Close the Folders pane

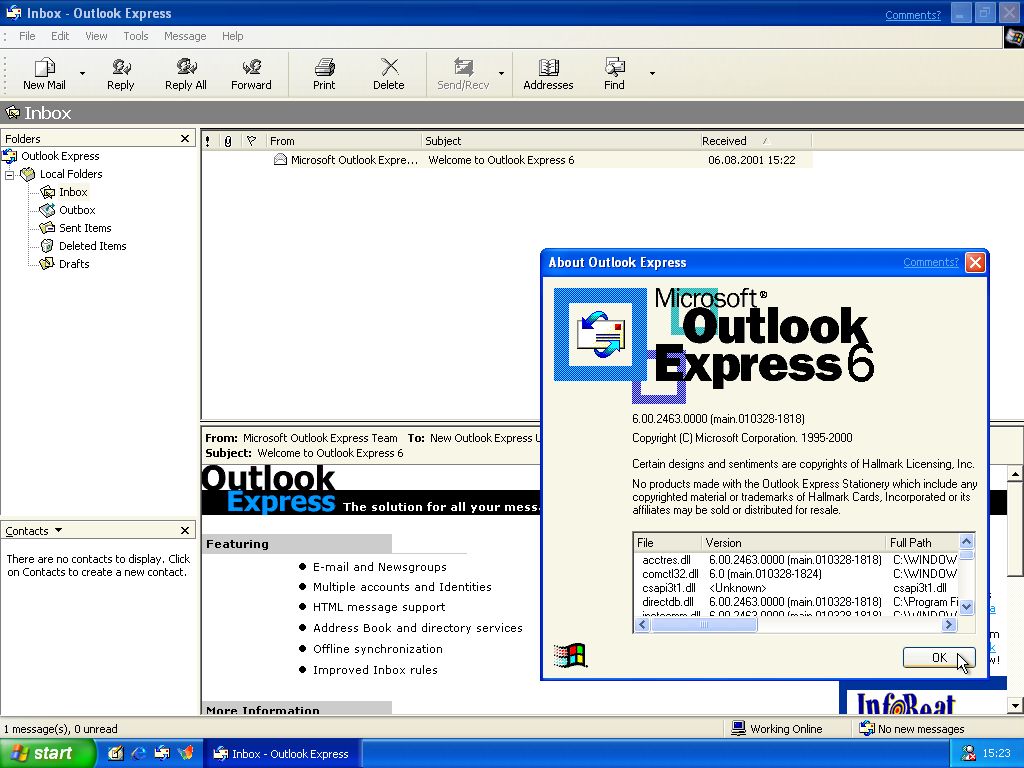click(185, 139)
